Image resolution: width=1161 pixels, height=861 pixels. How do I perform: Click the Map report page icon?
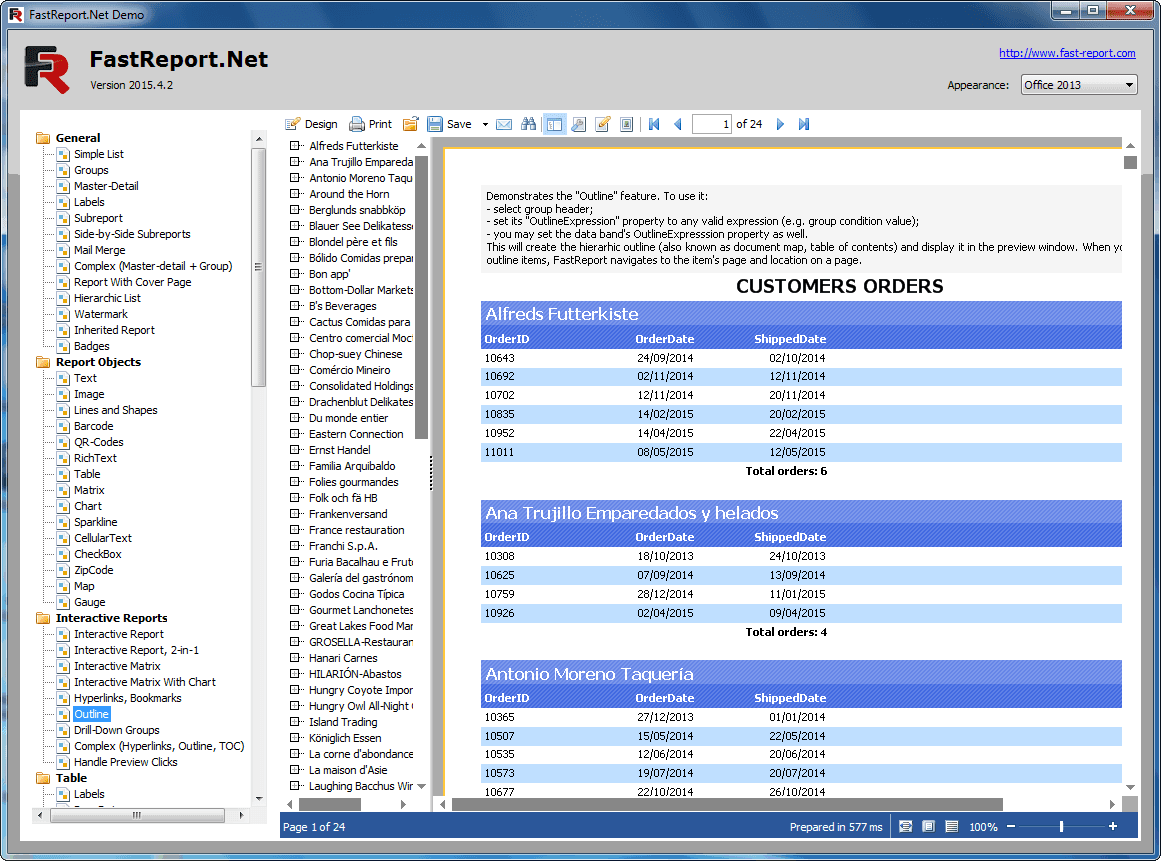pyautogui.click(x=64, y=586)
